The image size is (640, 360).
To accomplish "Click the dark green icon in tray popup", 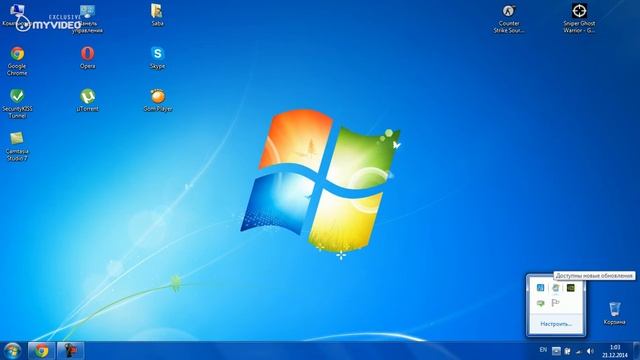I will coord(571,288).
